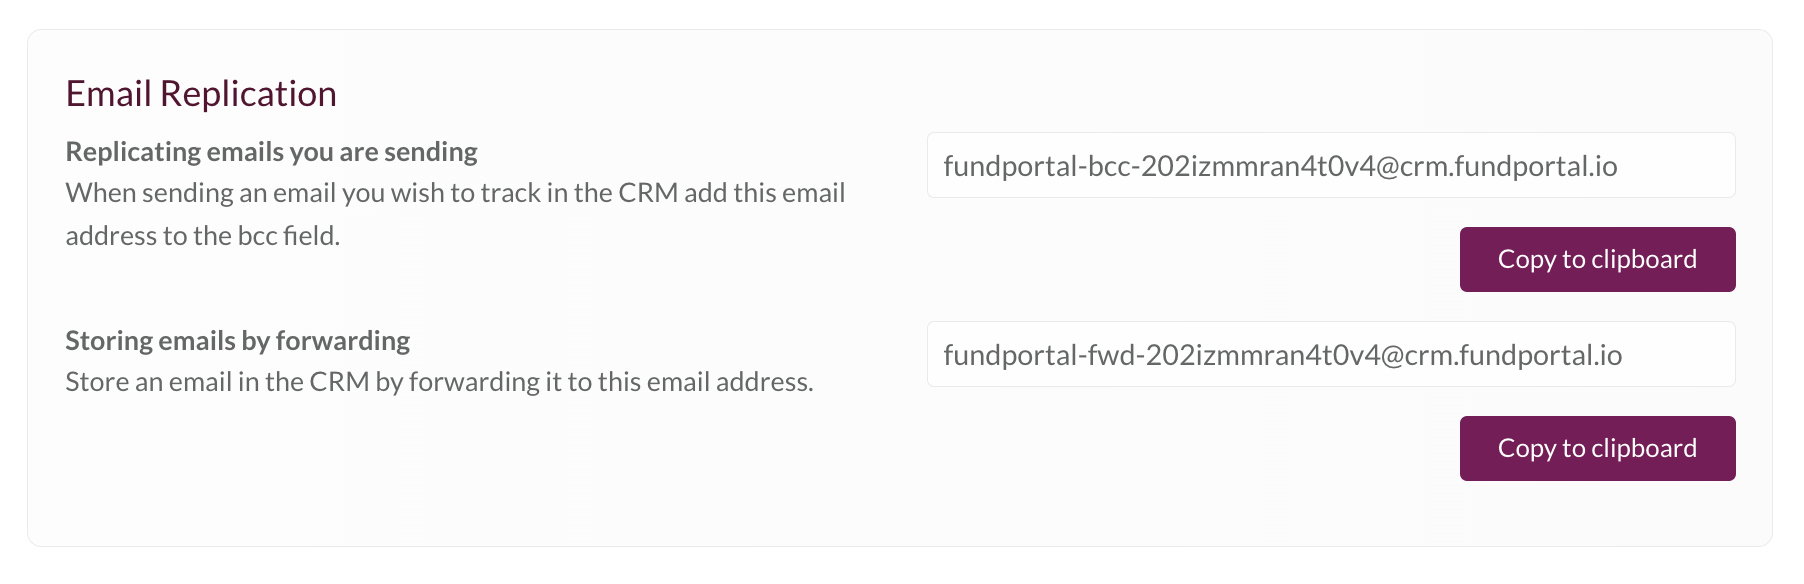Click the lower Copy to clipboard button
1804x584 pixels.
tap(1597, 448)
